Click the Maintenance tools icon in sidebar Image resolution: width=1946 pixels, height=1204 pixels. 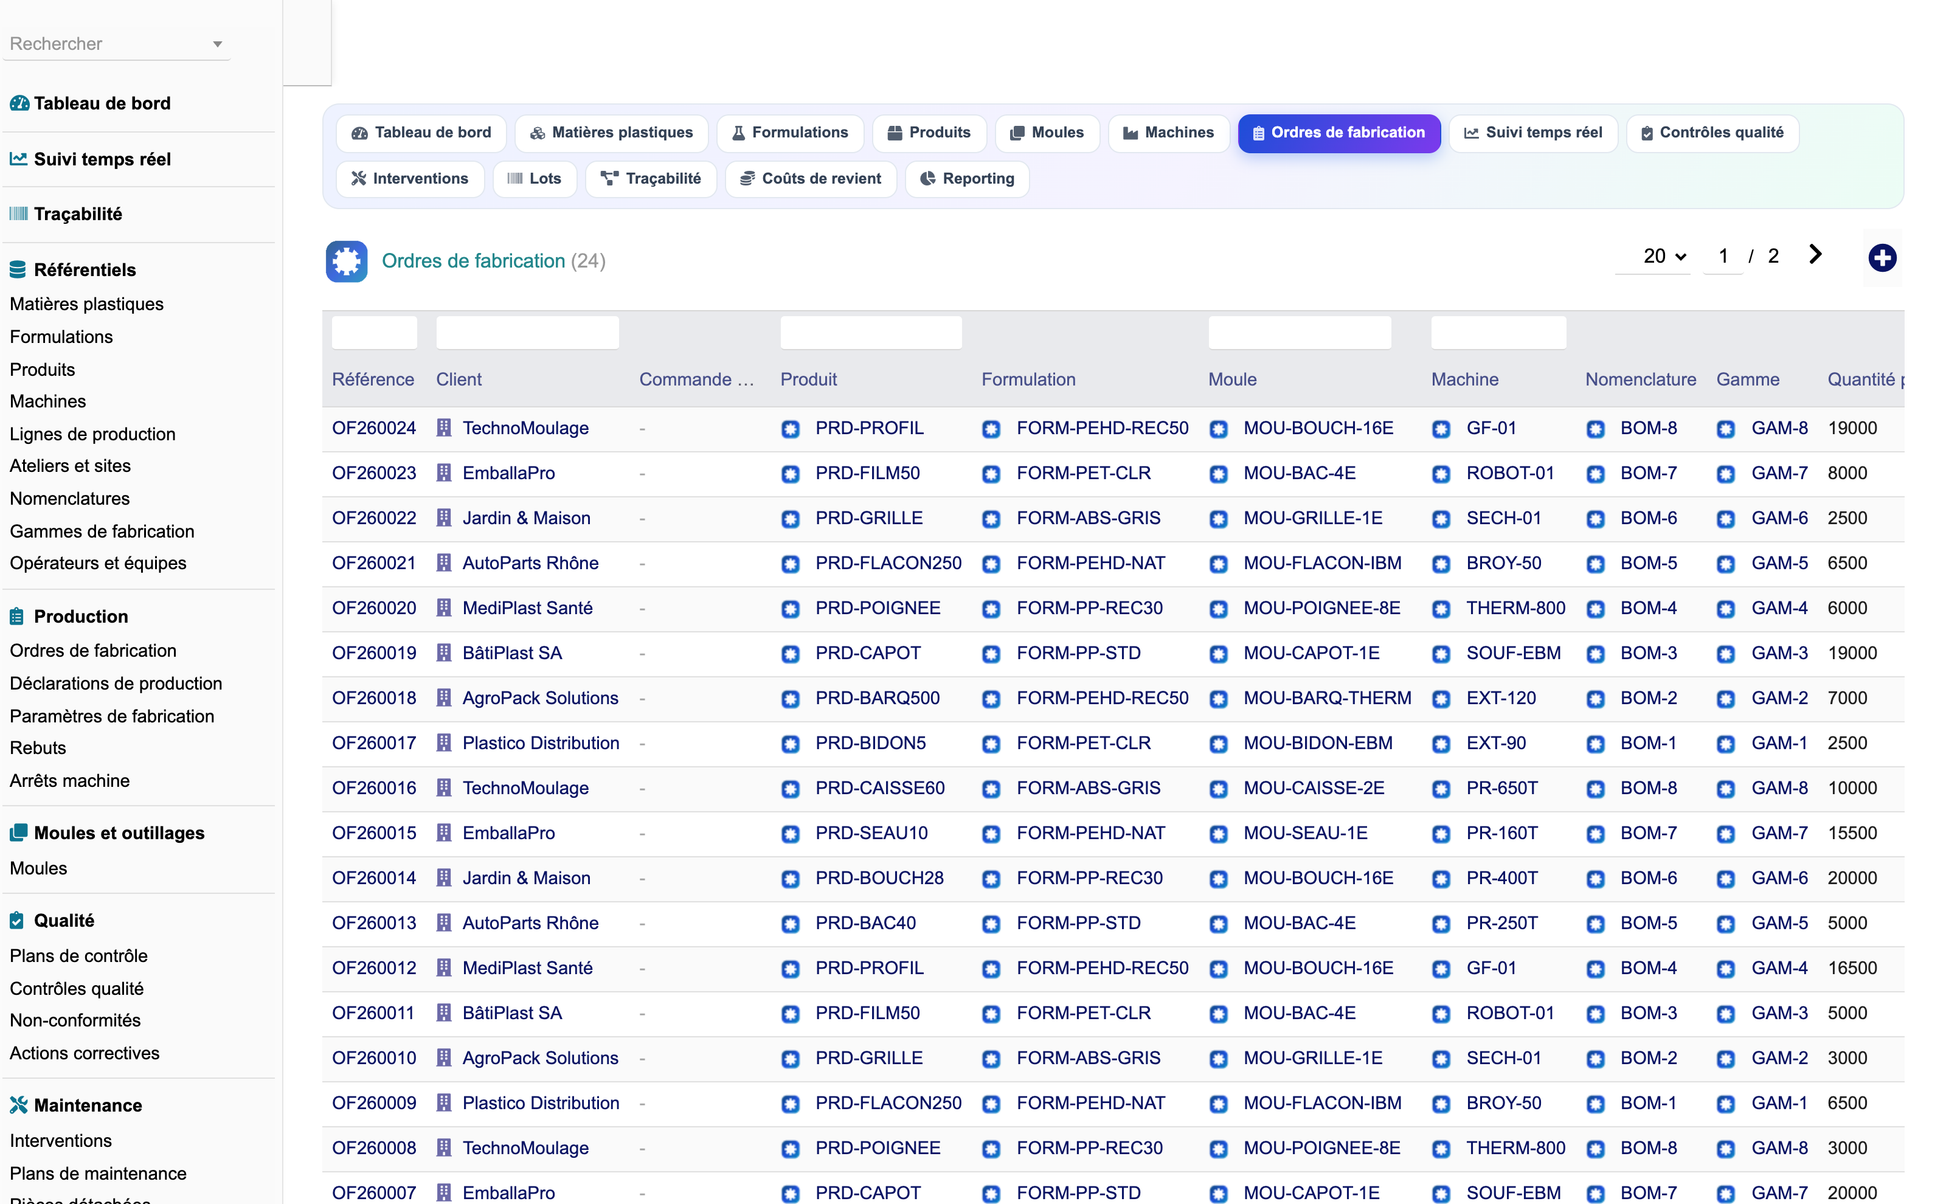(19, 1105)
